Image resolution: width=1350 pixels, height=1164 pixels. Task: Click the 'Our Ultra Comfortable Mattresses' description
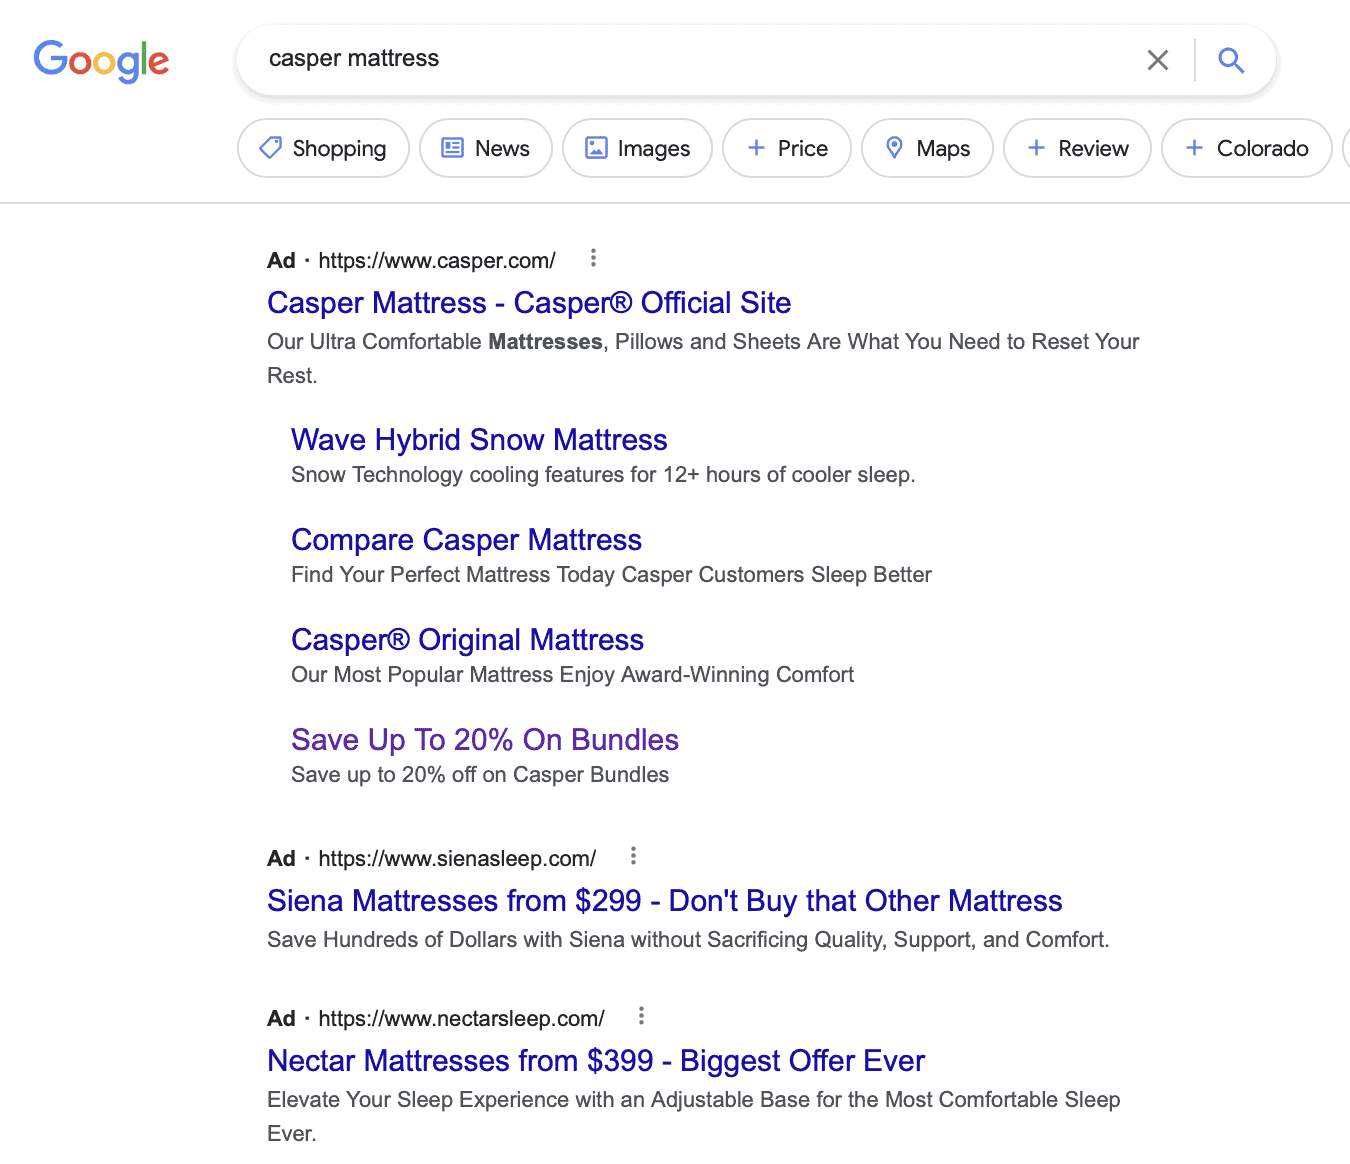click(703, 358)
